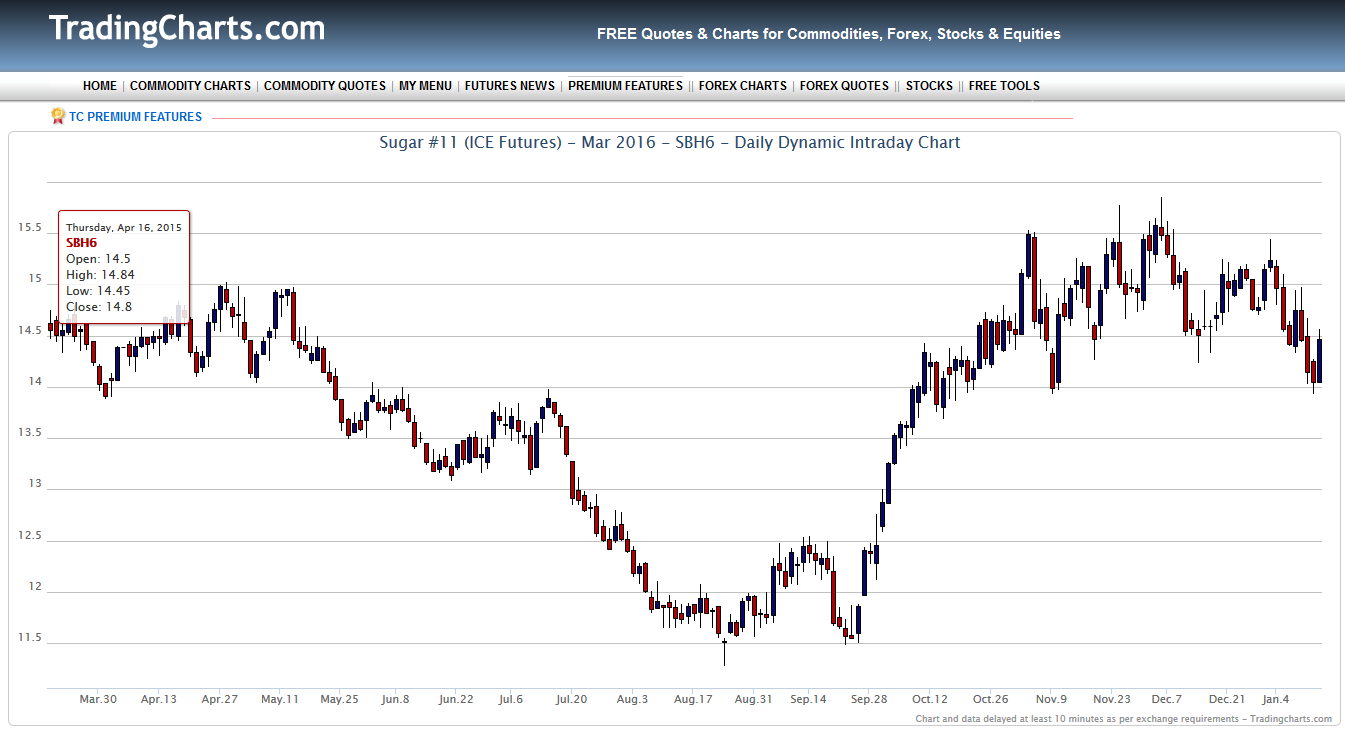Click the Mar.30 date axis label
The width and height of the screenshot is (1345, 752).
coord(98,700)
